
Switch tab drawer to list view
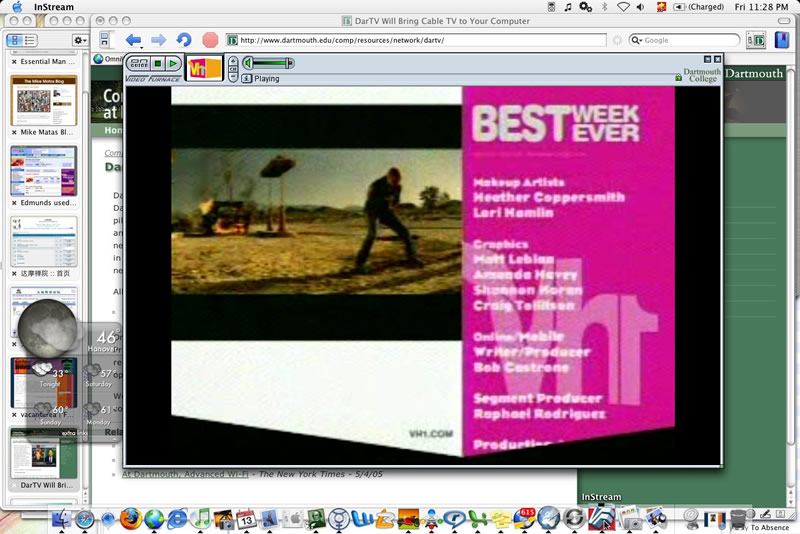point(30,40)
